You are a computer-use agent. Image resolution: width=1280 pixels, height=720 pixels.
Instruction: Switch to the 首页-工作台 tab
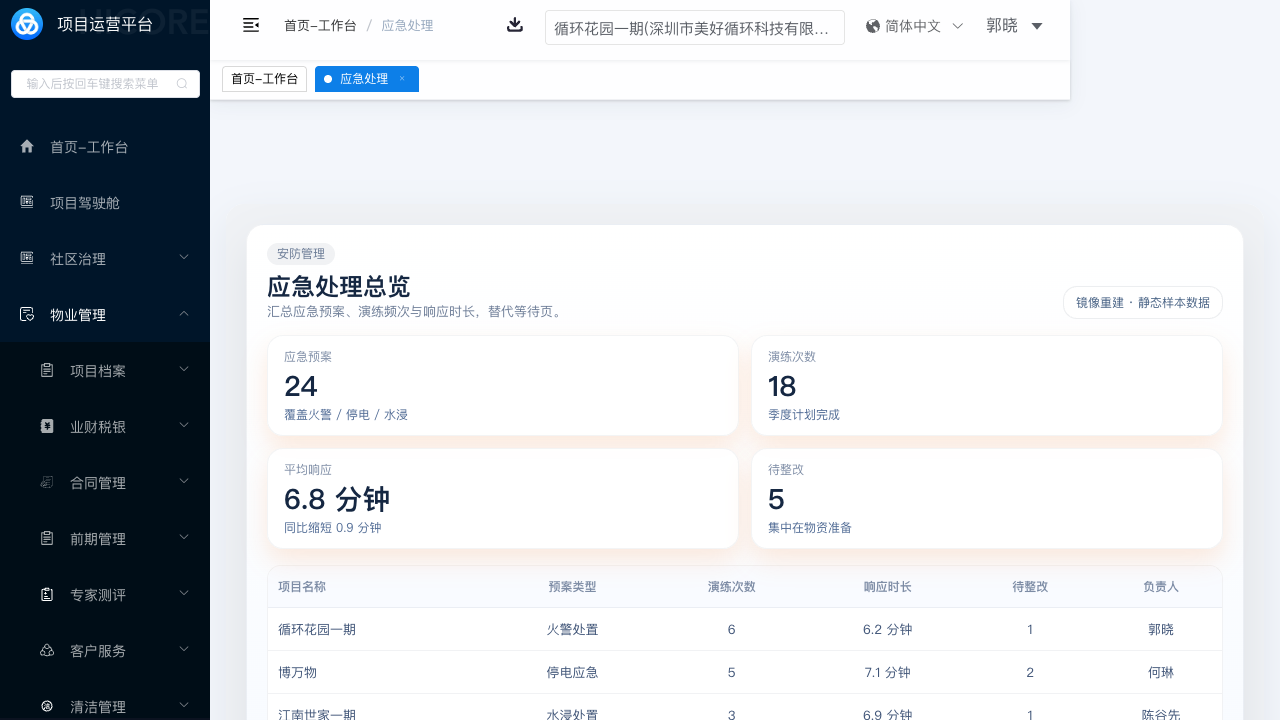264,79
